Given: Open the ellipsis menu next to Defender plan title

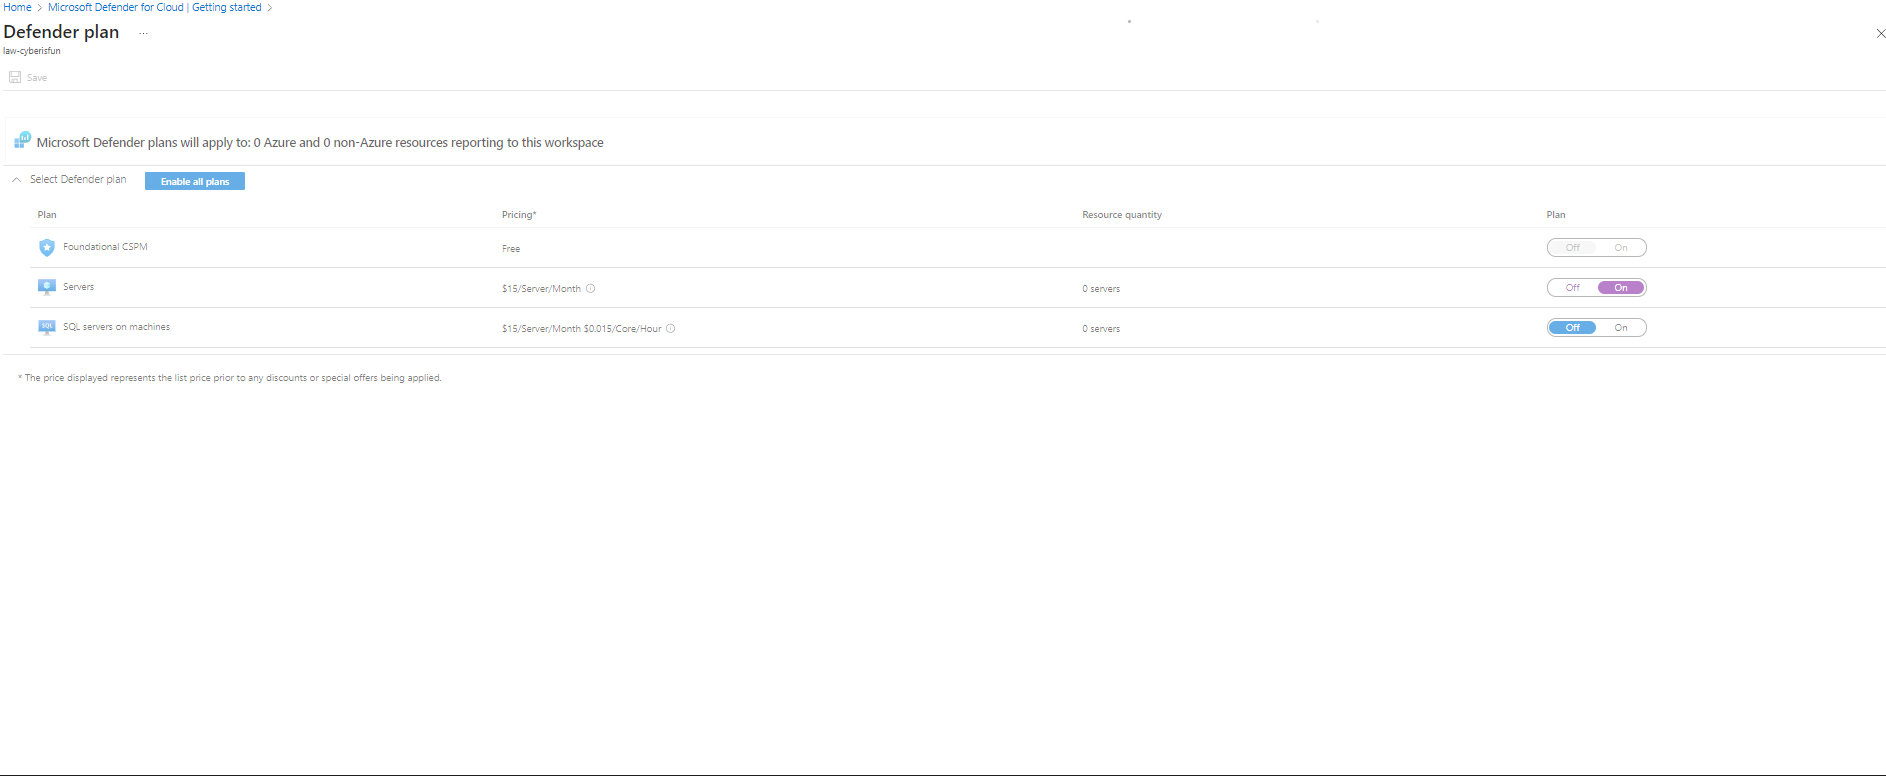Looking at the screenshot, I should (143, 33).
